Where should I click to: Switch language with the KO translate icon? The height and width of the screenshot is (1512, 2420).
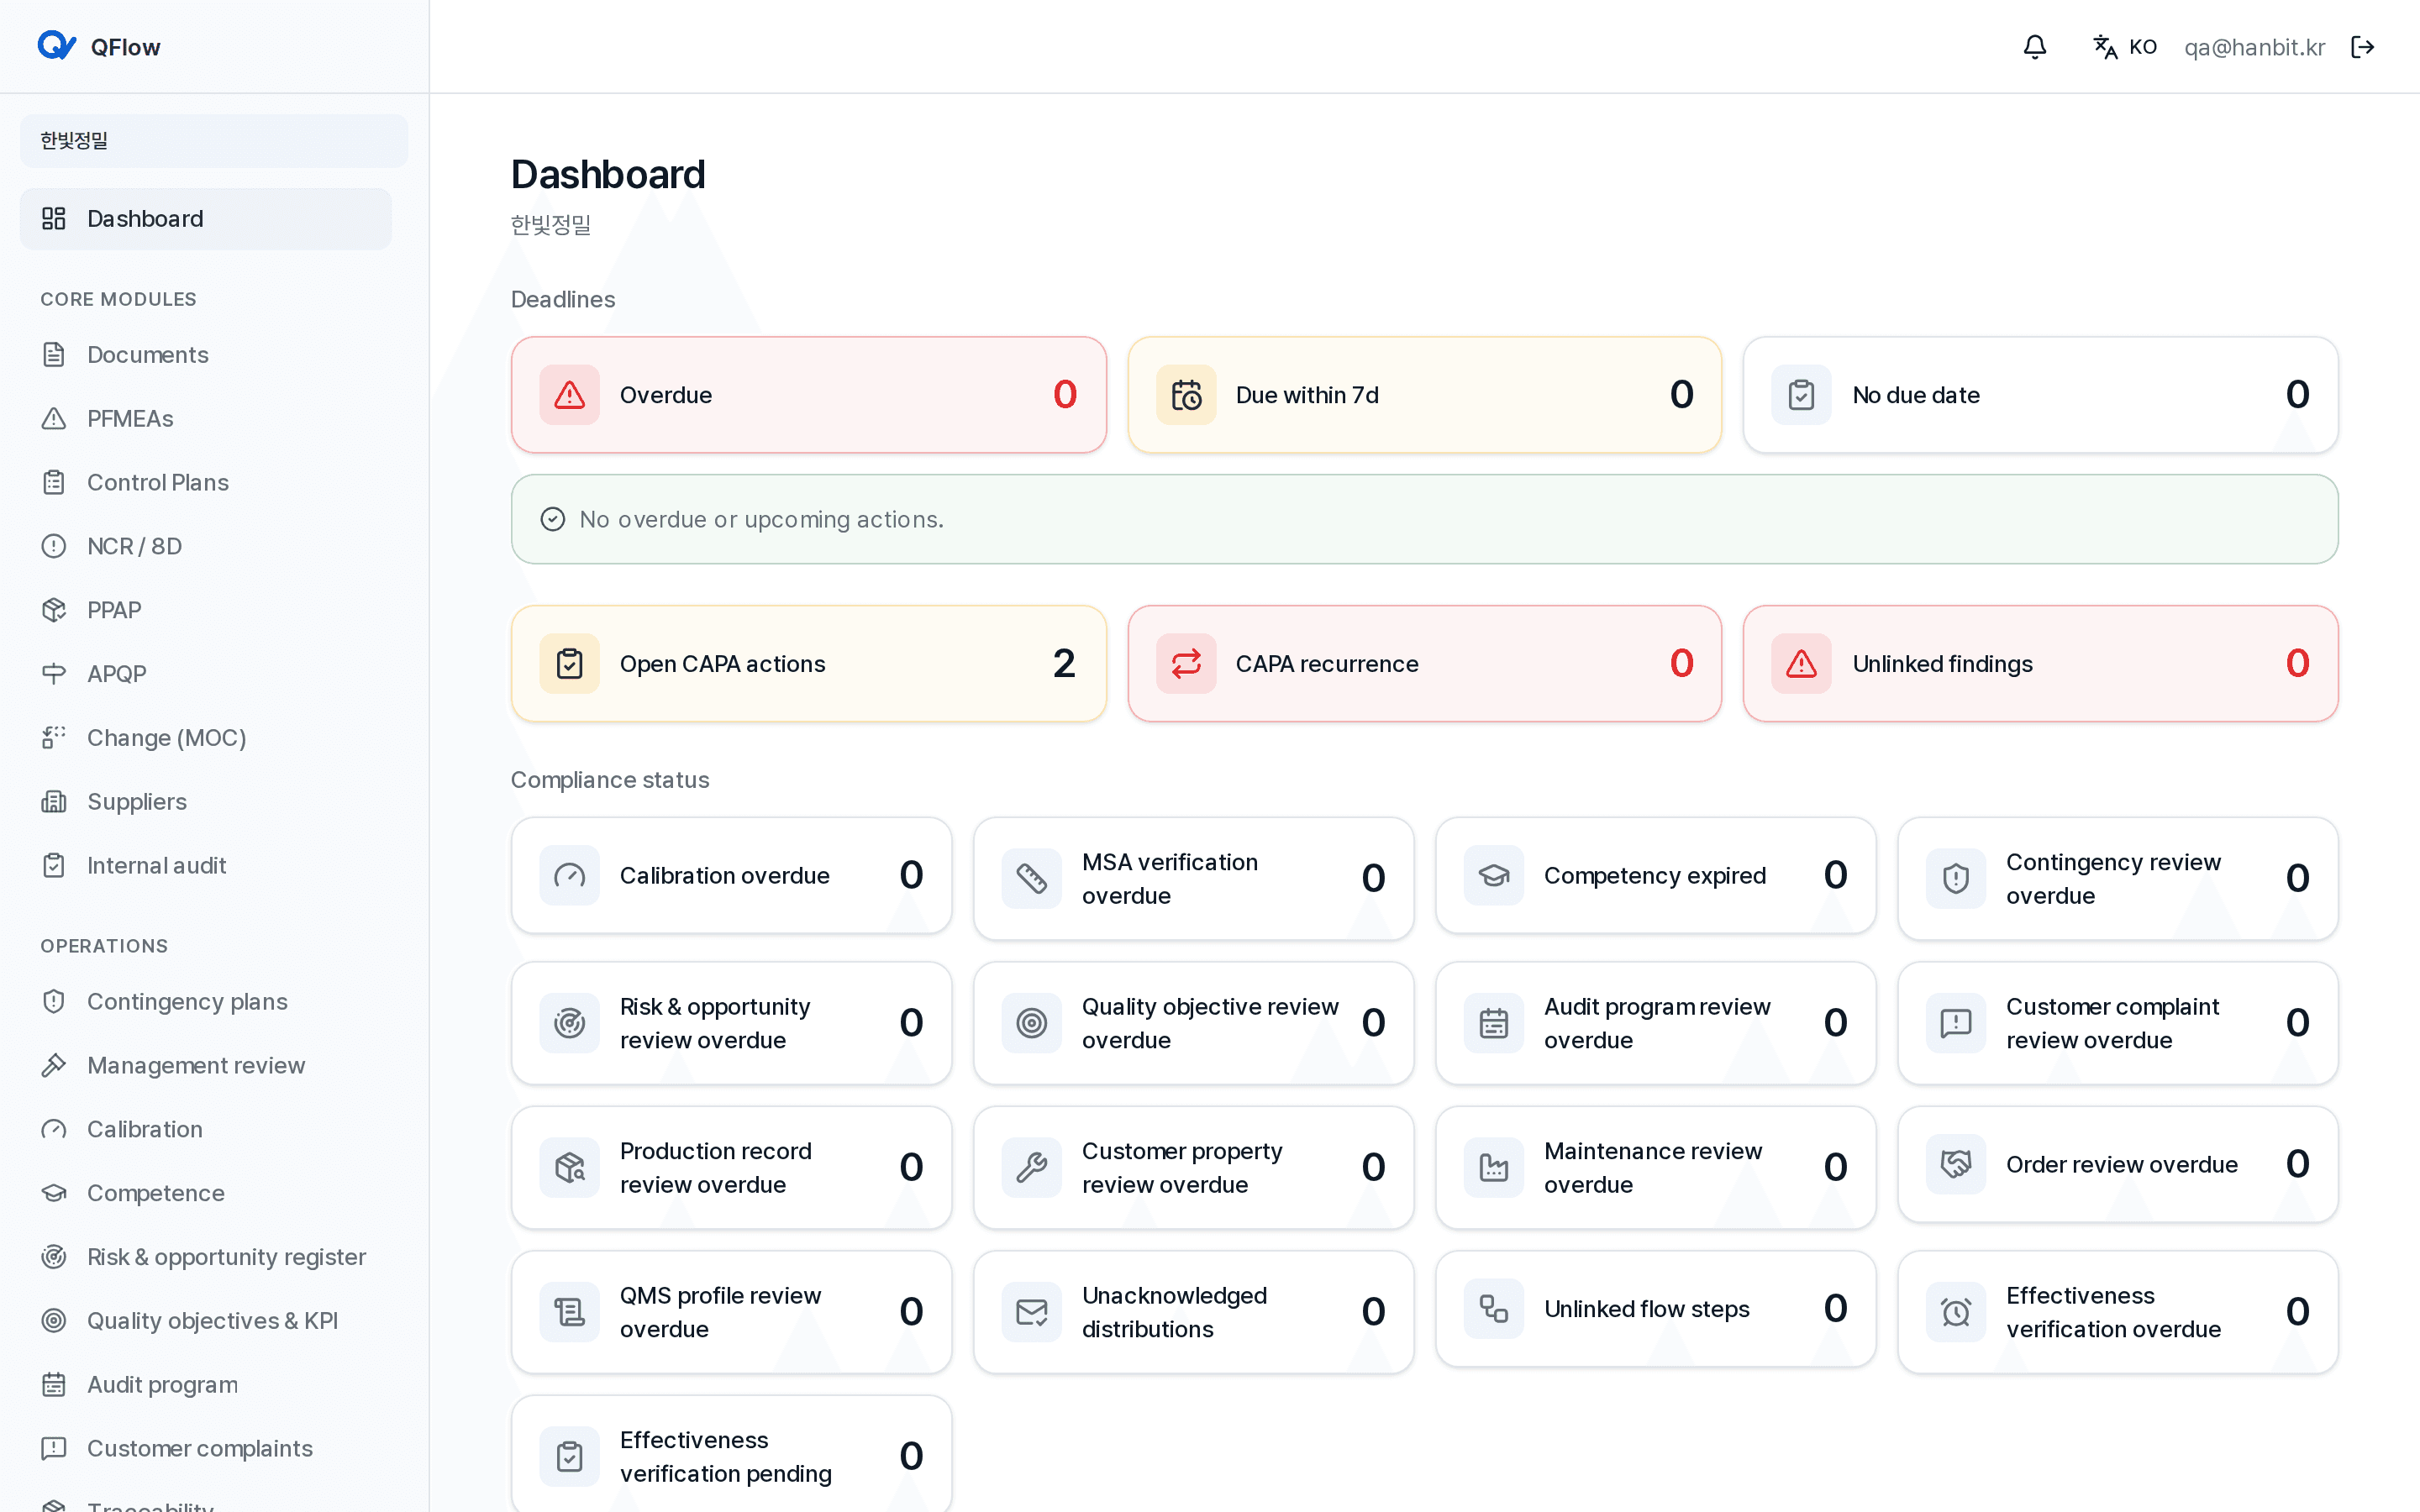2105,47
